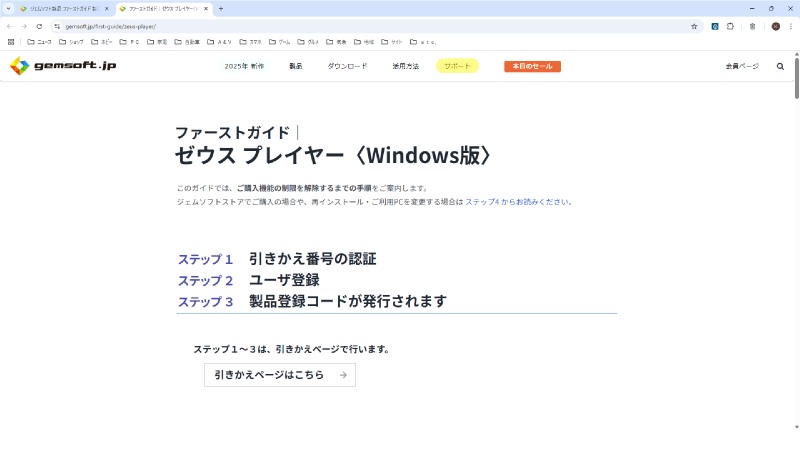This screenshot has height=450, width=800.
Task: Open Chrome's three-dot menu
Action: 790,26
